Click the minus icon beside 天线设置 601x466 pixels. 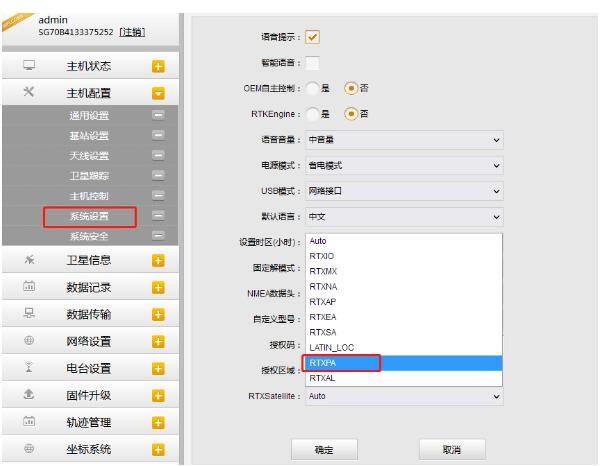pyautogui.click(x=158, y=155)
